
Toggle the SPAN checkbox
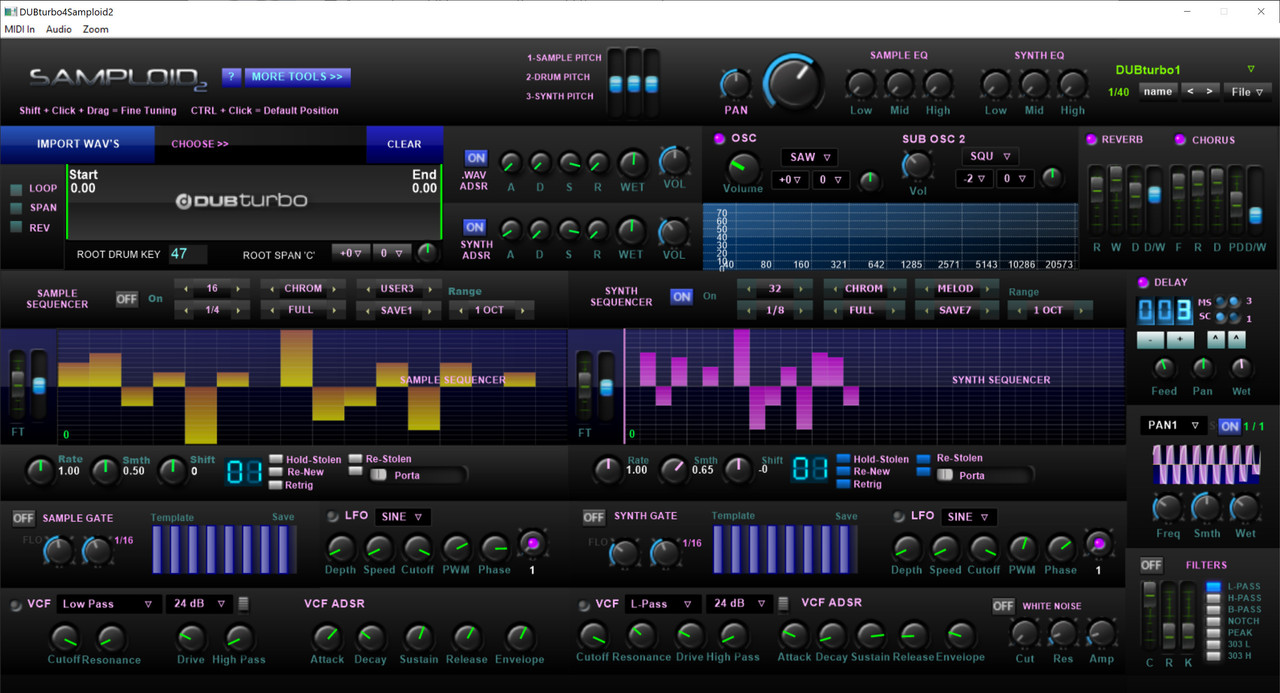(x=17, y=208)
